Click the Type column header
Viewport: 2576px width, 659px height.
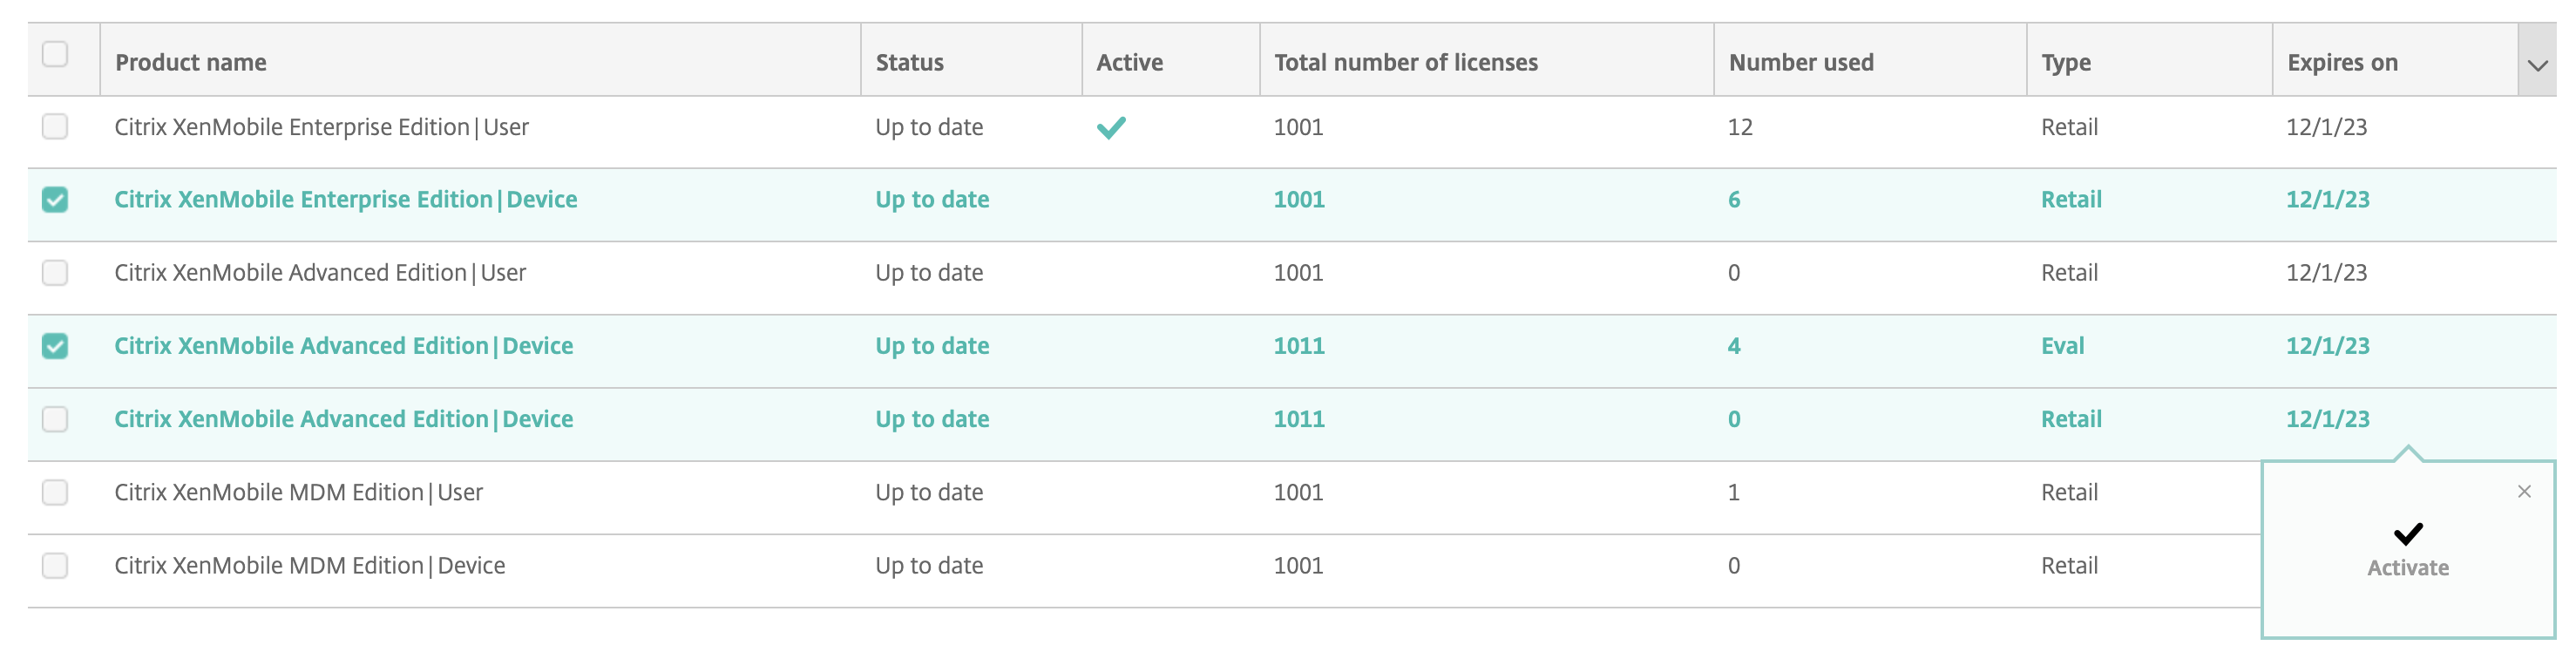tap(2065, 63)
